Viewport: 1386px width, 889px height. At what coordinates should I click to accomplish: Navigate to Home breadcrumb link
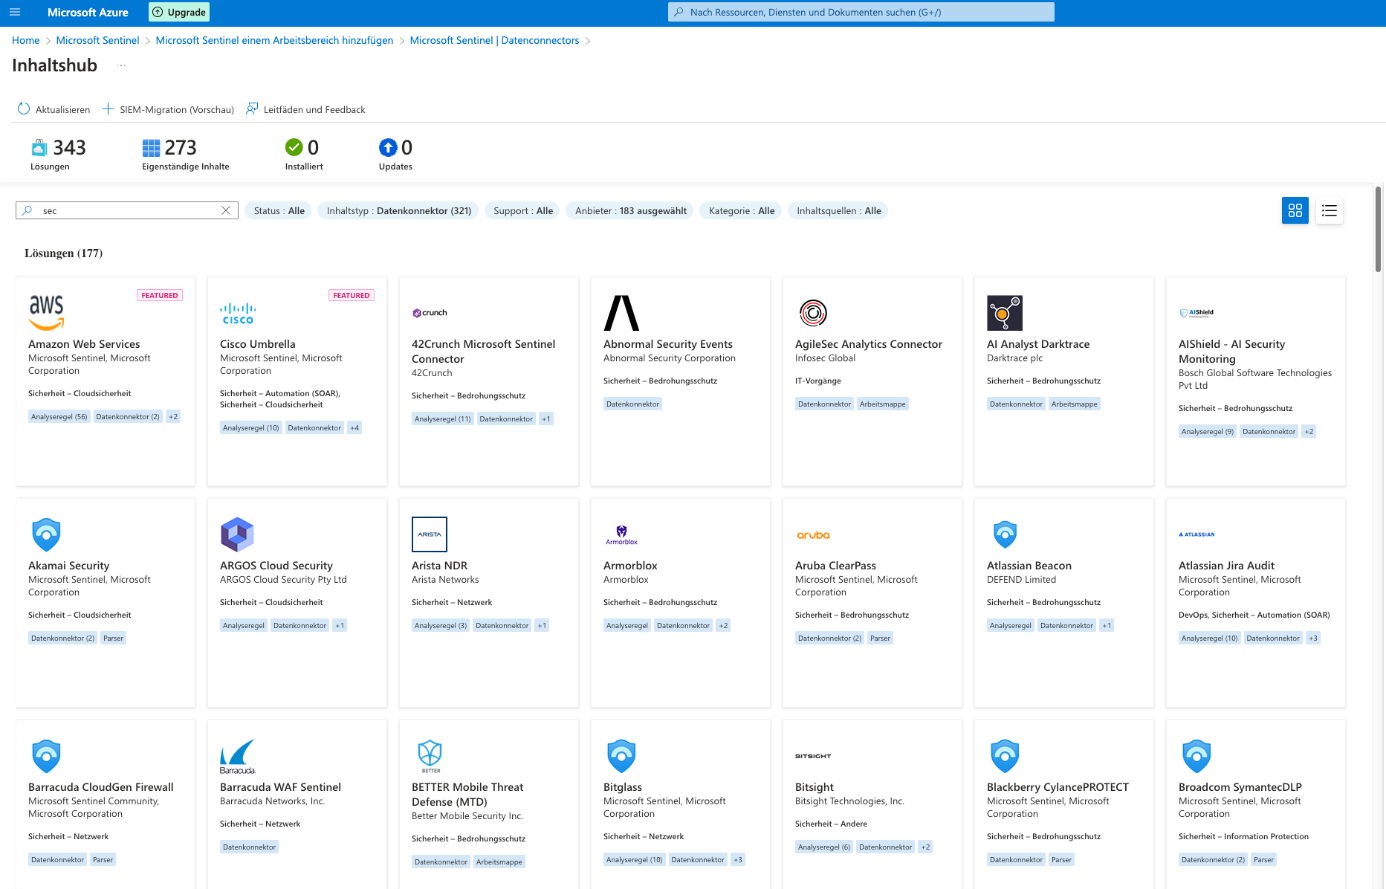pyautogui.click(x=26, y=40)
